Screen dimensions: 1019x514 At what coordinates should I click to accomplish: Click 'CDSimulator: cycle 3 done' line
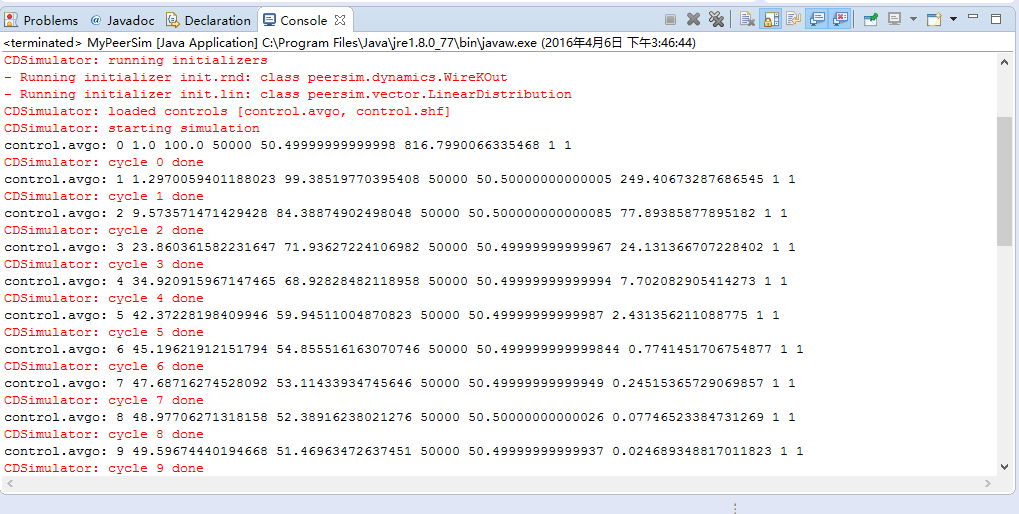pyautogui.click(x=104, y=264)
